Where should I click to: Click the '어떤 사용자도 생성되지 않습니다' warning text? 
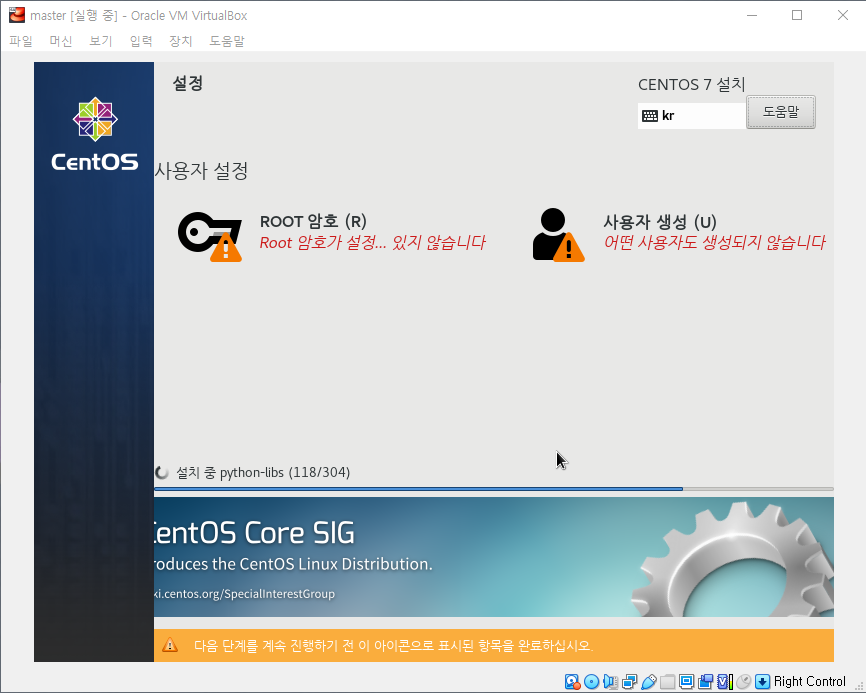[x=715, y=242]
